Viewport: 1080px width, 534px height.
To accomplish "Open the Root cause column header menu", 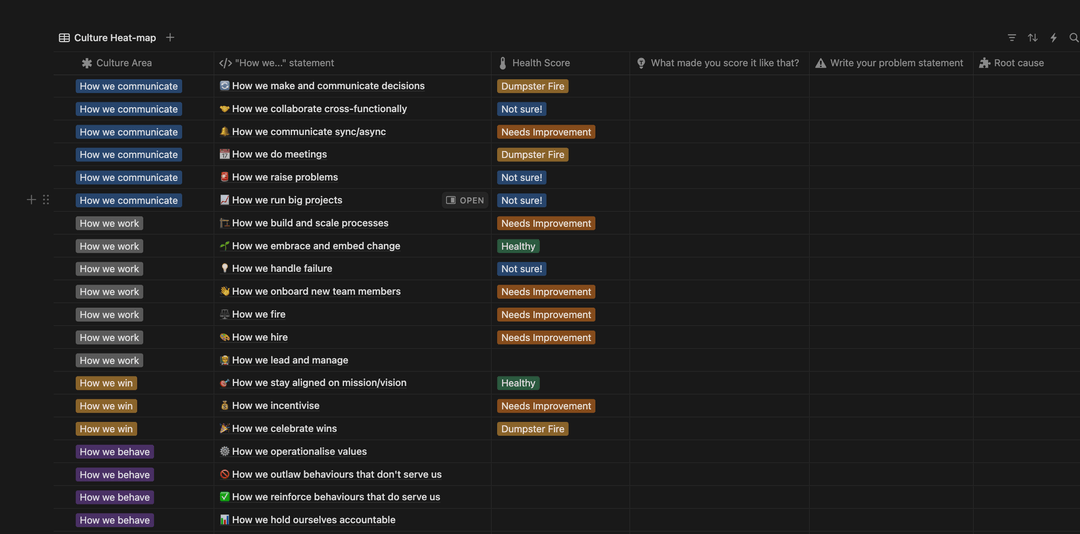I will pyautogui.click(x=1018, y=63).
